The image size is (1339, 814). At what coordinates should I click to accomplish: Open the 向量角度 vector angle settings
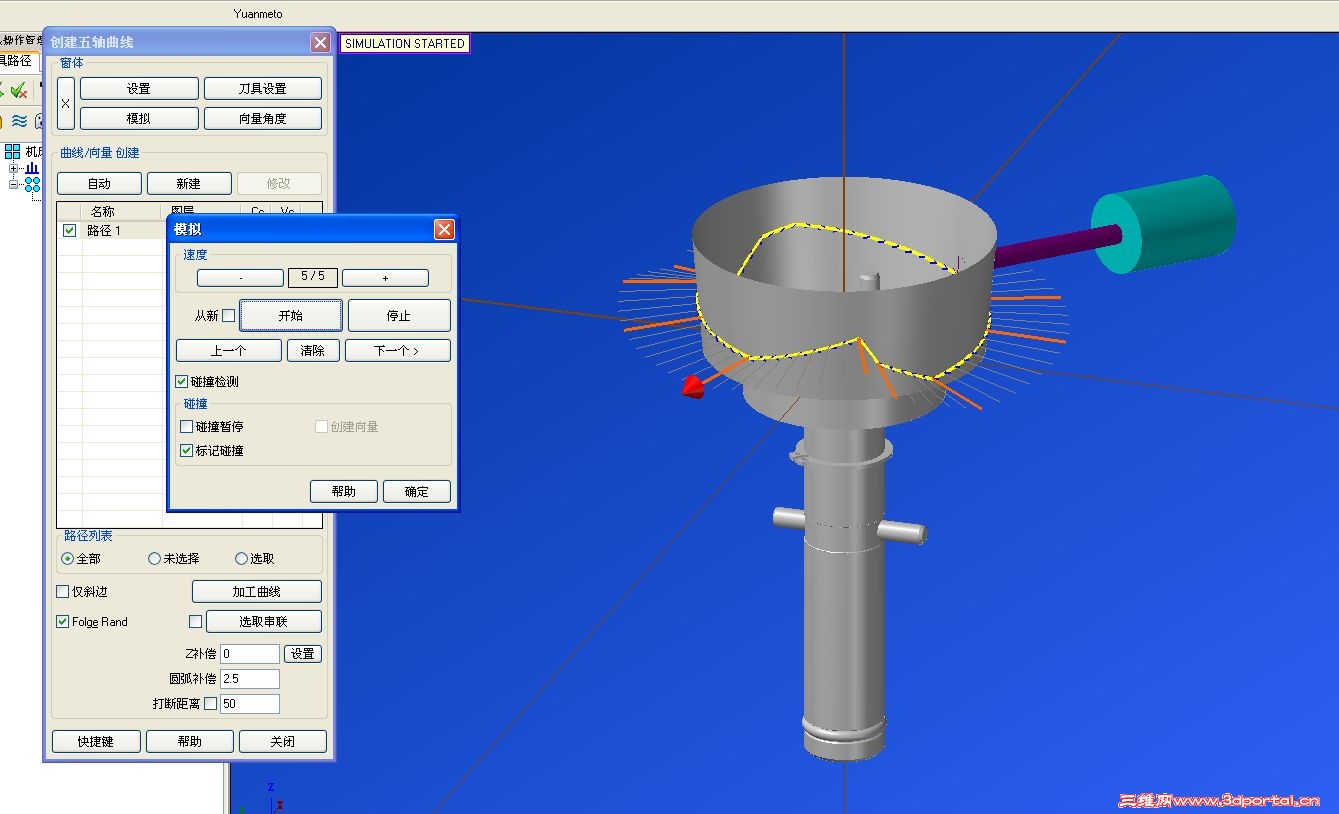click(263, 118)
